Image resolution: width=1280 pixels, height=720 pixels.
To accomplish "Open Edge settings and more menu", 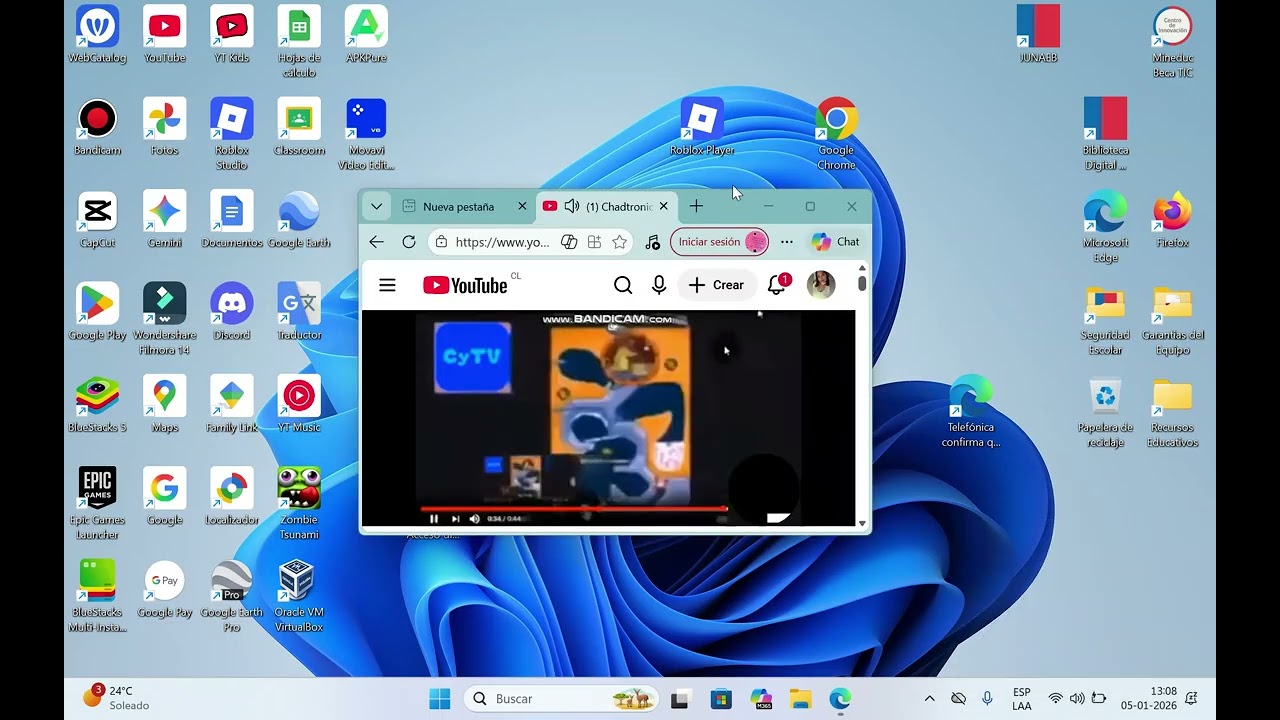I will [787, 242].
